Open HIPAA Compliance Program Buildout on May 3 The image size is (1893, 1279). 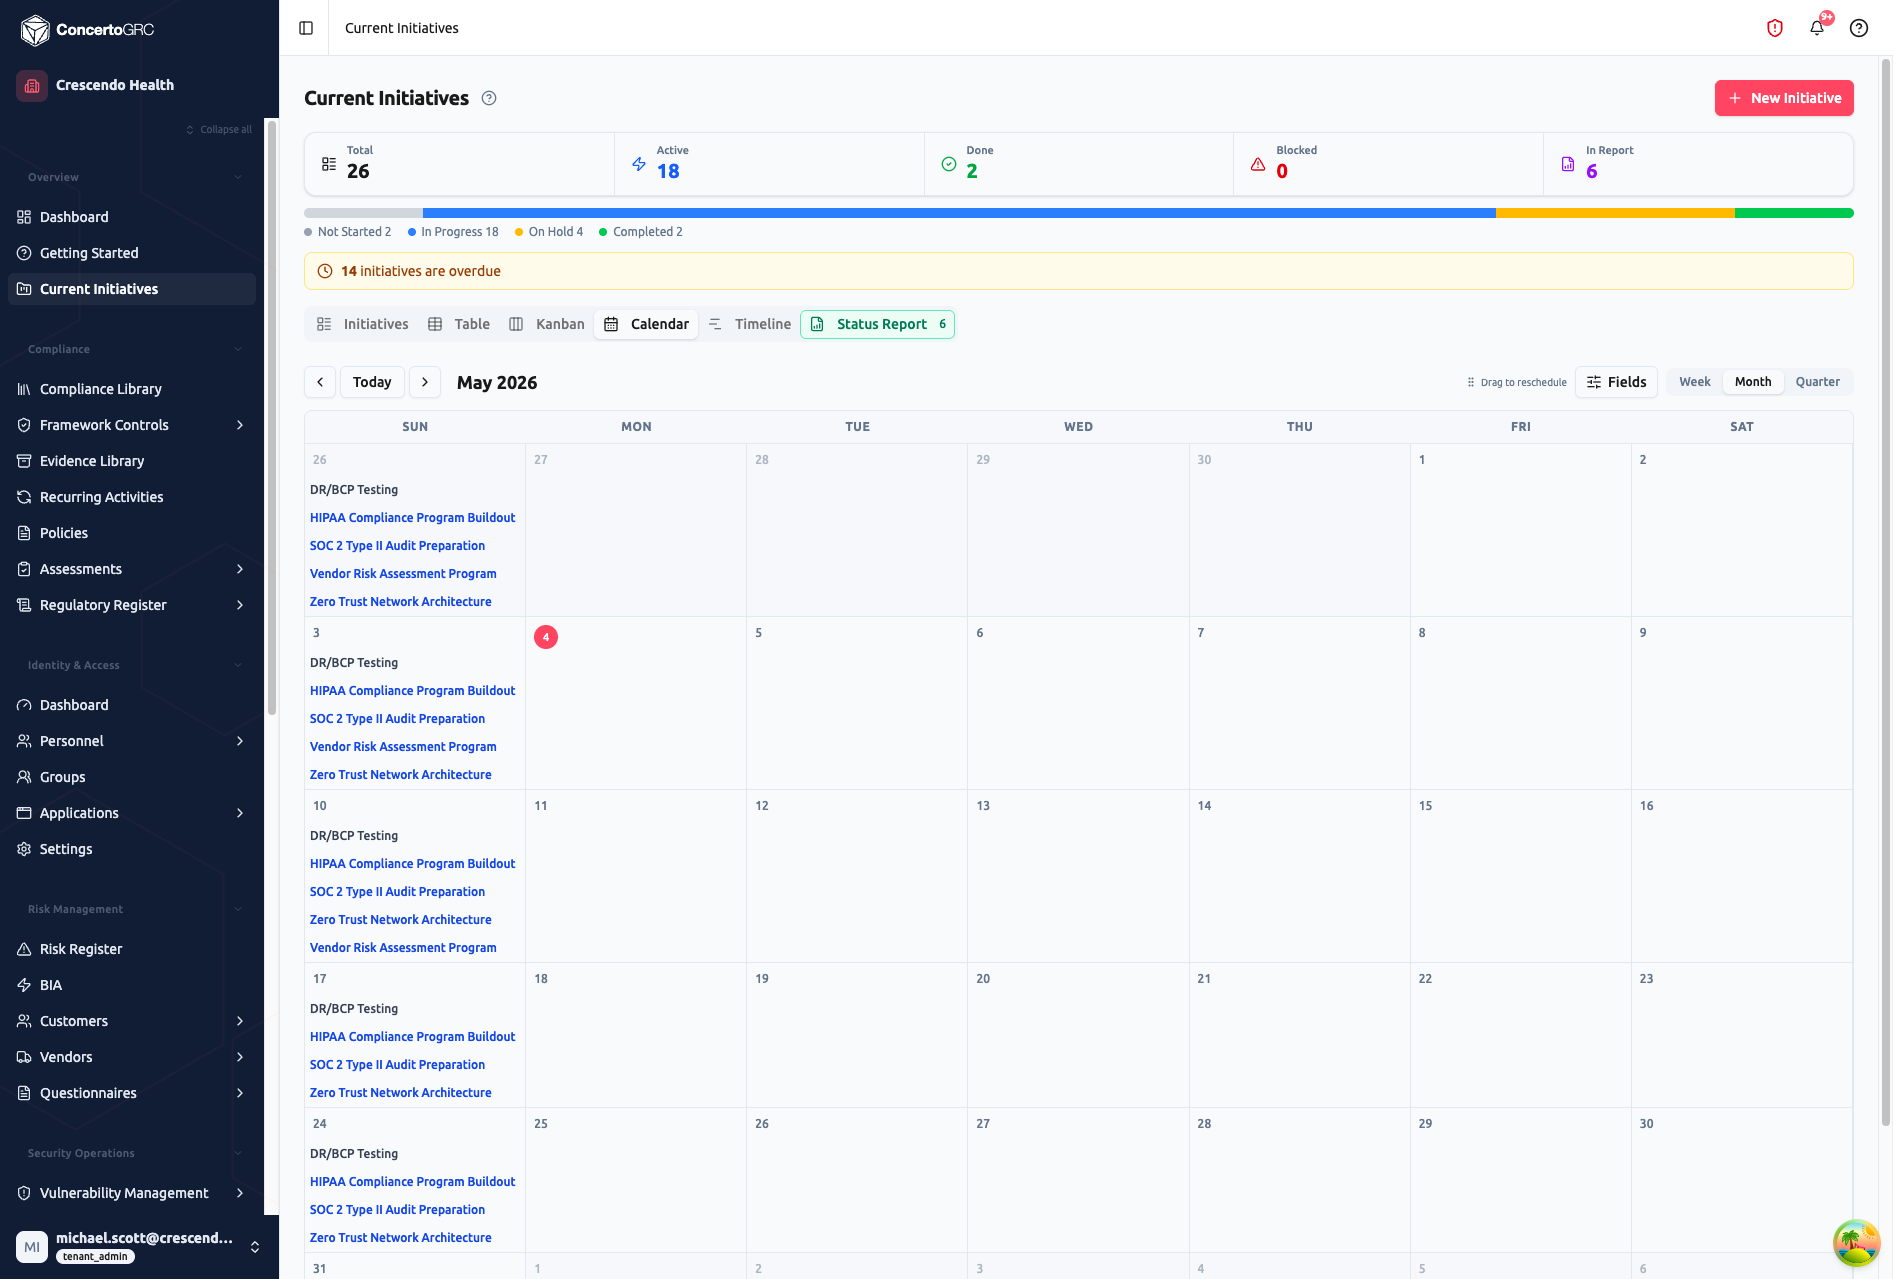[x=412, y=691]
